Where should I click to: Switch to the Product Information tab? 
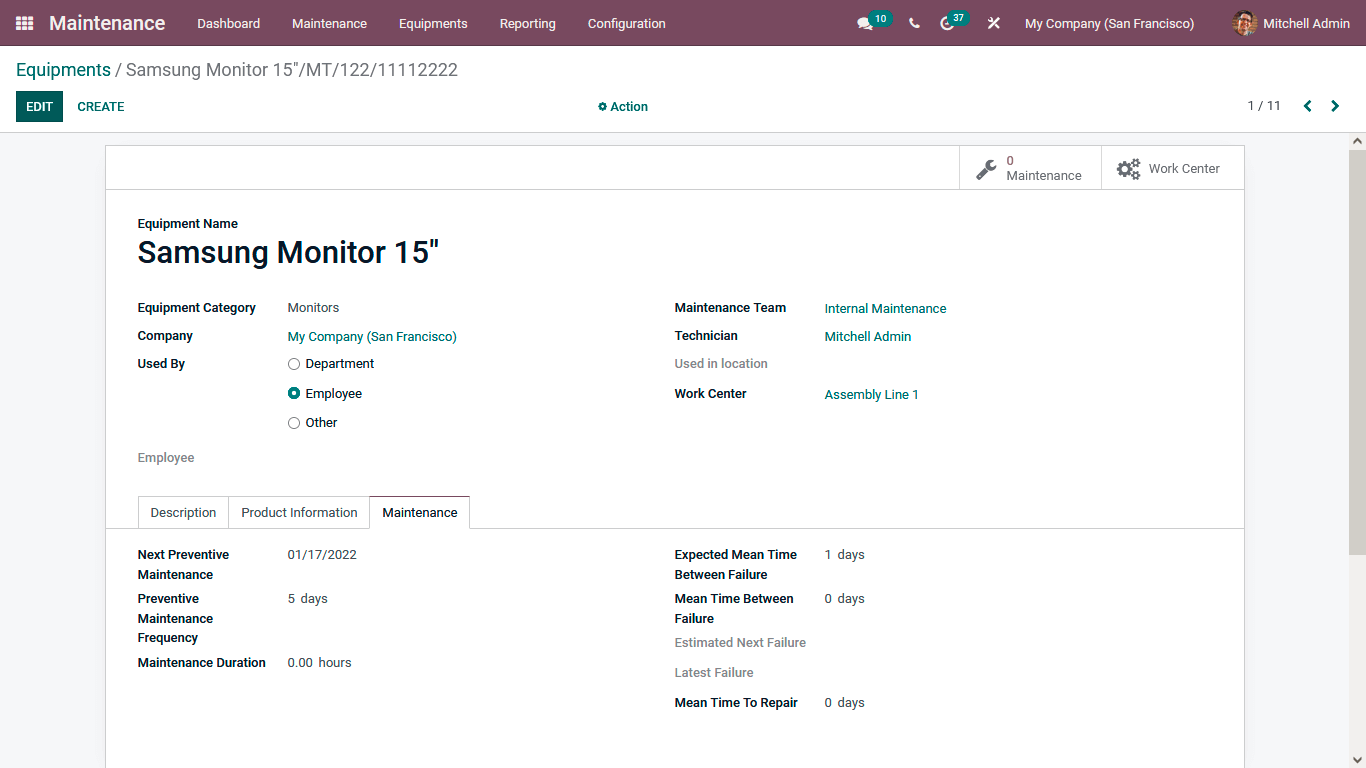pos(299,512)
